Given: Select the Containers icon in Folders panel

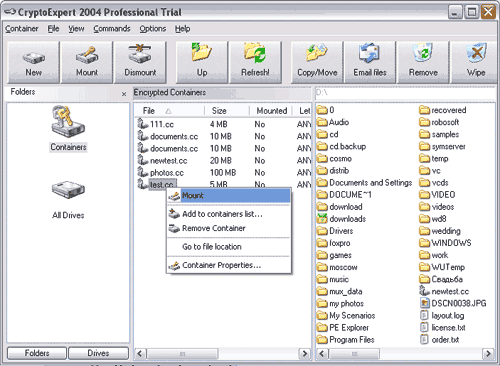Looking at the screenshot, I should pyautogui.click(x=68, y=129).
